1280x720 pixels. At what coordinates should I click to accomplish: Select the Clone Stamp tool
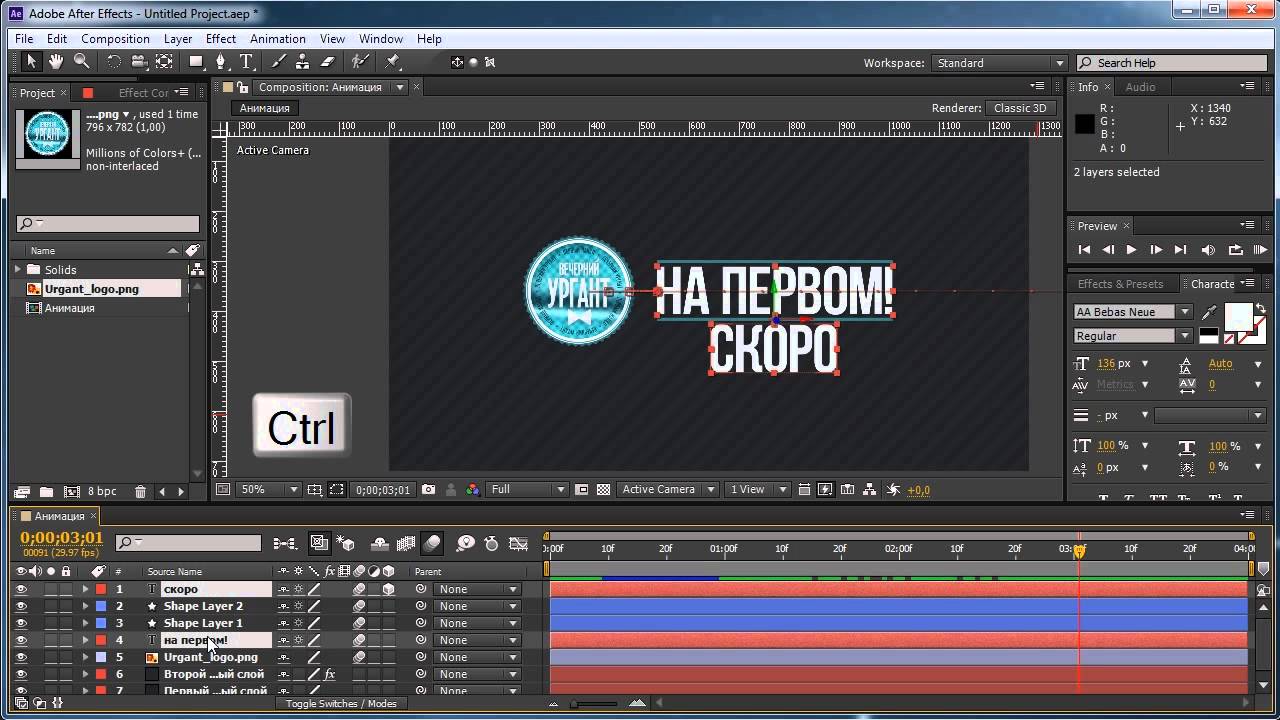(303, 62)
